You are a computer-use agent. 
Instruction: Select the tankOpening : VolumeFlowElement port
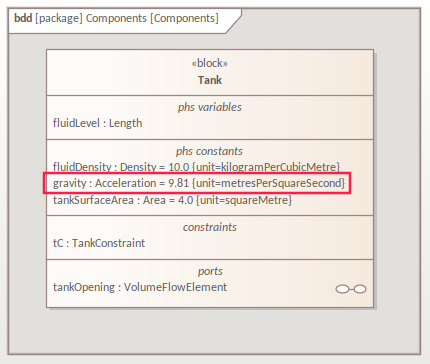[140, 287]
